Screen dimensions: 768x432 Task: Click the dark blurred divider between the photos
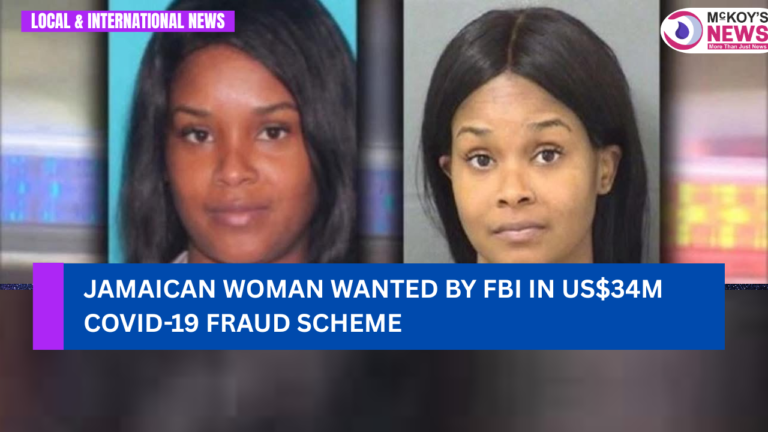380,131
